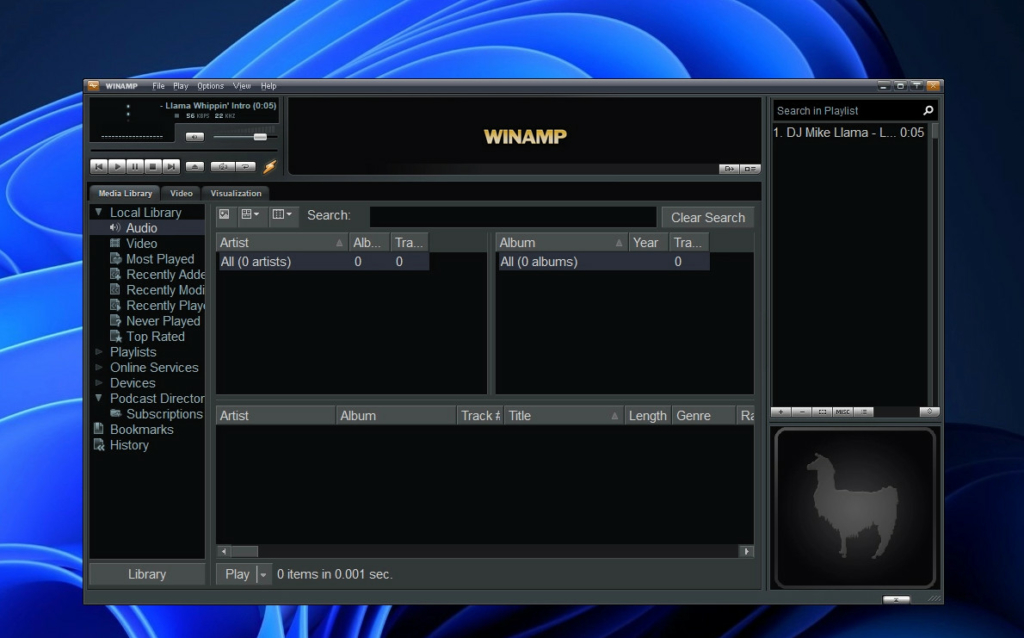Toggle shuffle mode on

point(222,167)
